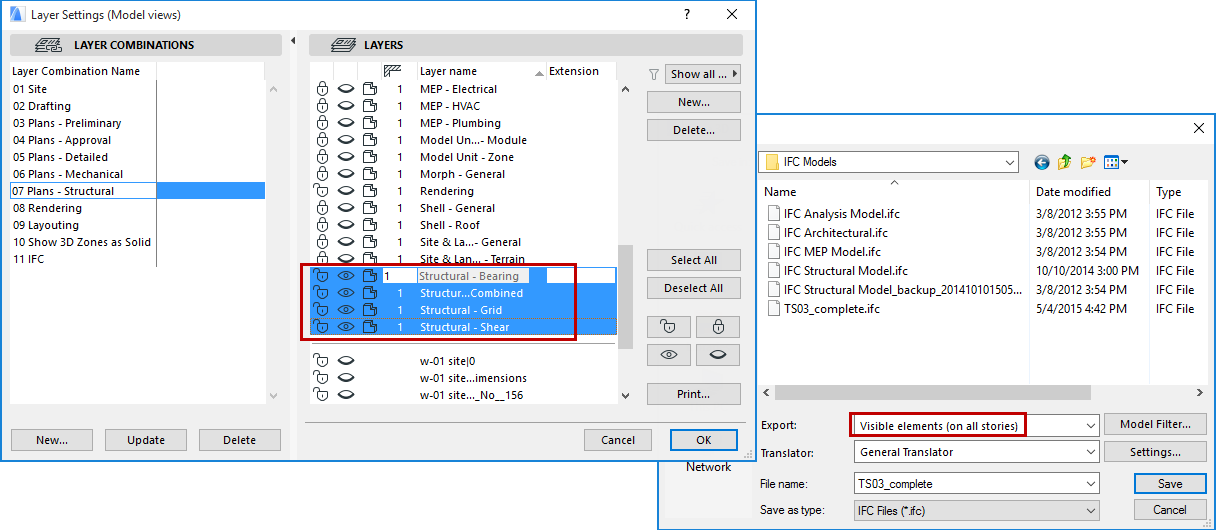Click the show selected layers eye button

point(670,355)
